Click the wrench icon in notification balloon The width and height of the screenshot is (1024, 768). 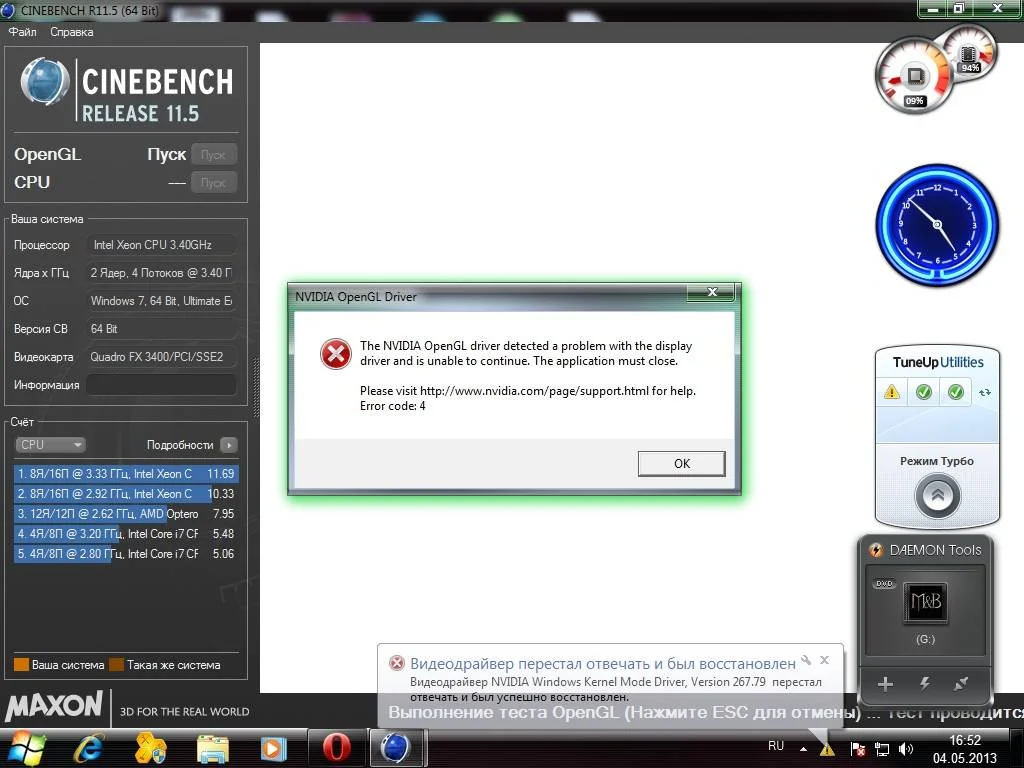[x=806, y=660]
